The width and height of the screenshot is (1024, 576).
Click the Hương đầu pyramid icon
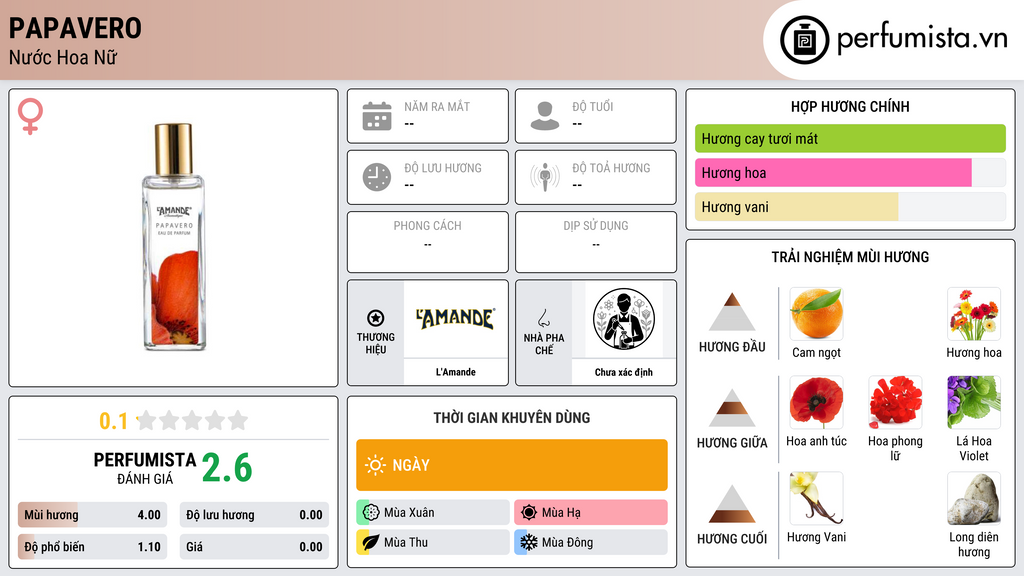point(732,312)
